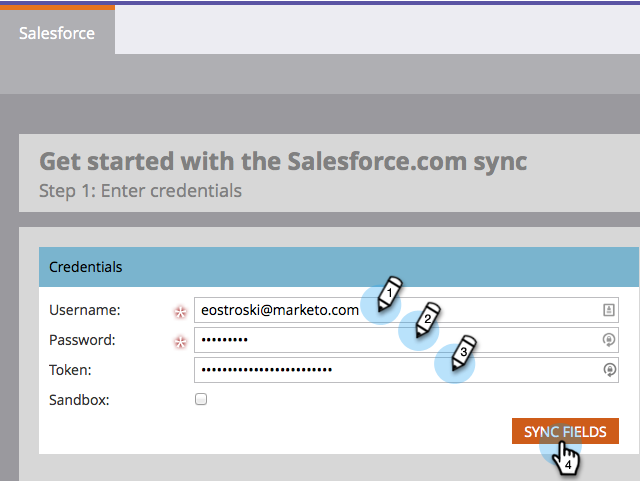Click the Username label
The width and height of the screenshot is (641, 481).
(x=85, y=310)
